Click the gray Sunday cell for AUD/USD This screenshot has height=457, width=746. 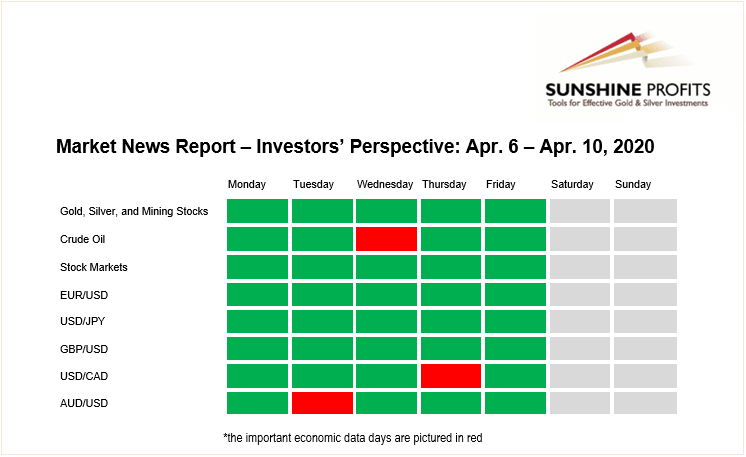click(x=645, y=403)
